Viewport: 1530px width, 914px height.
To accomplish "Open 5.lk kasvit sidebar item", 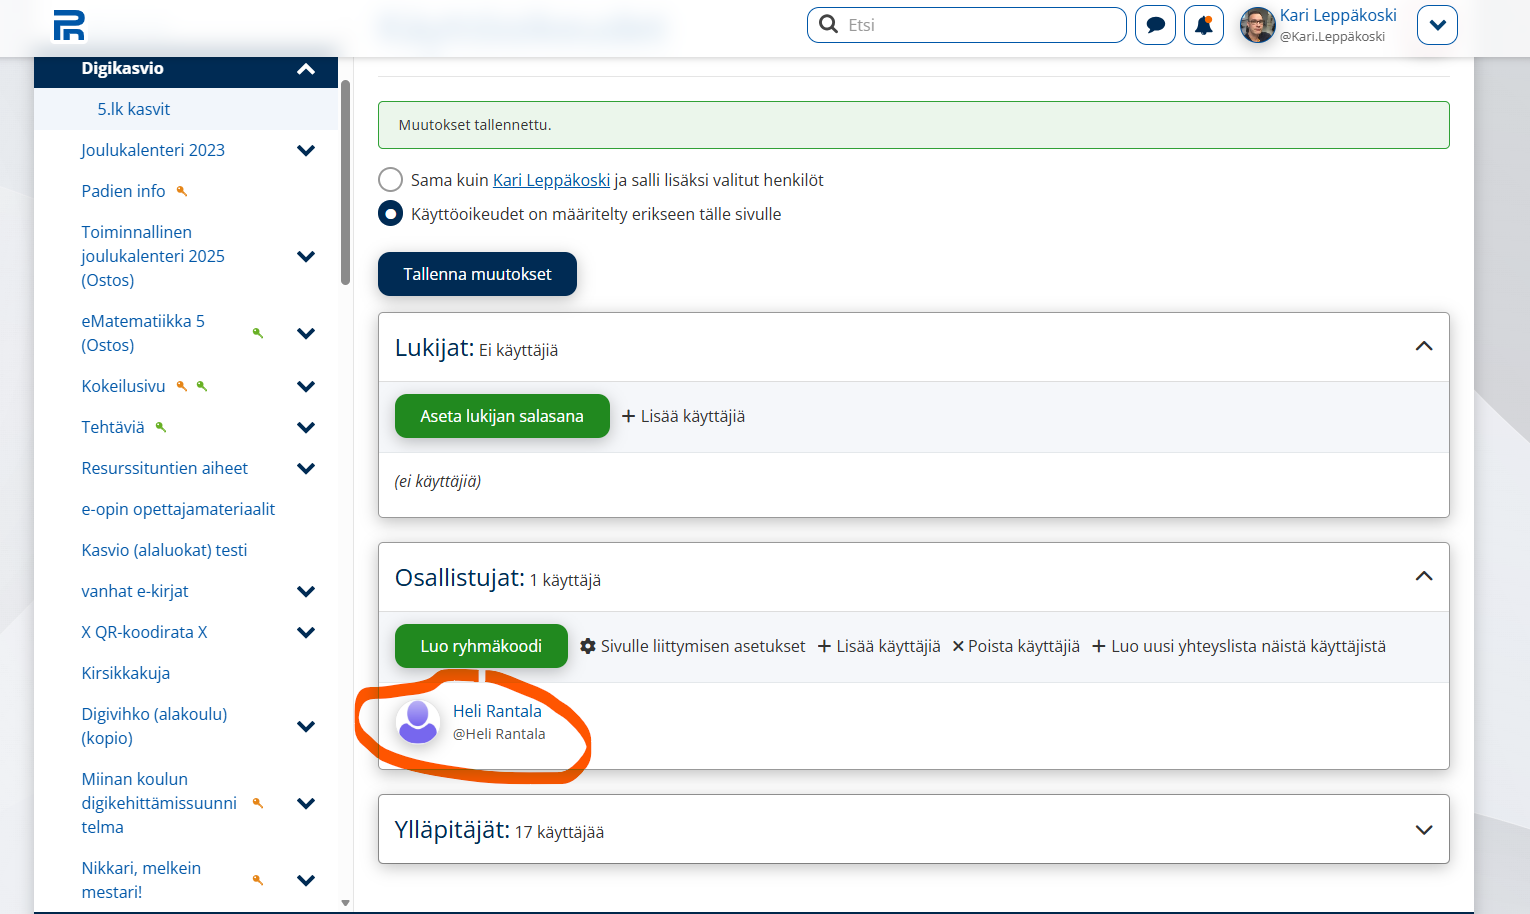I will (134, 109).
